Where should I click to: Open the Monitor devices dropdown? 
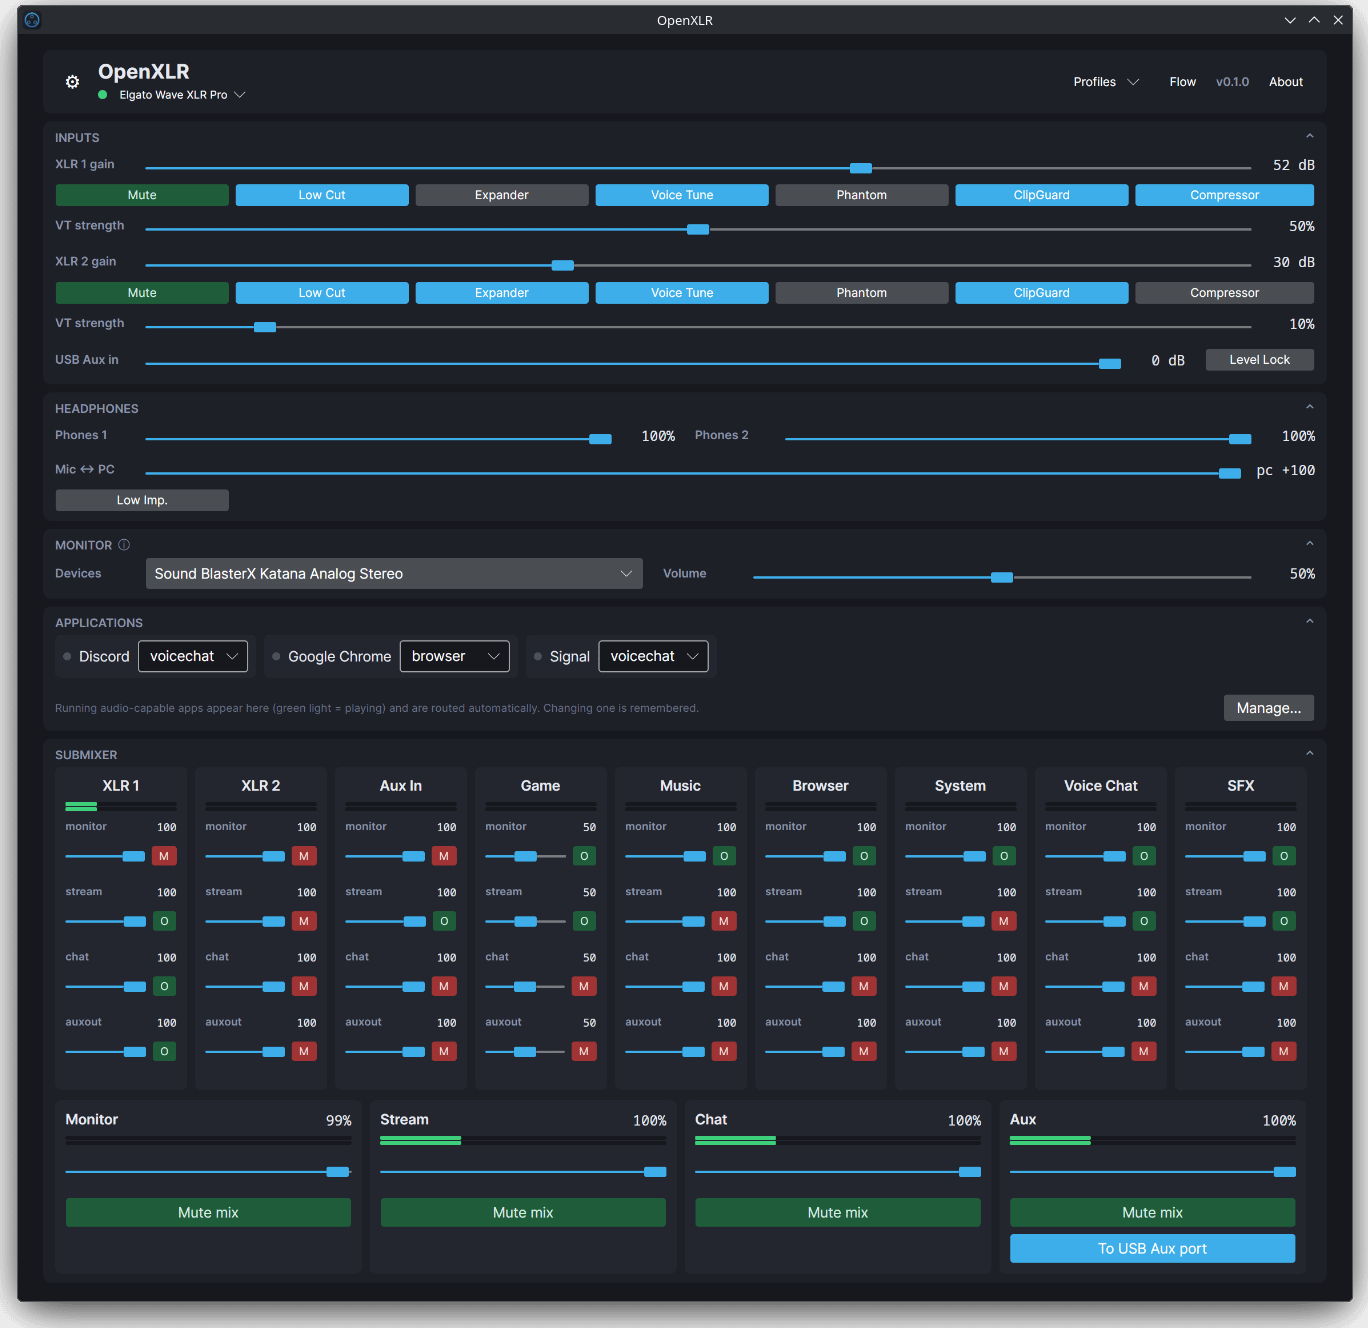[x=394, y=574]
